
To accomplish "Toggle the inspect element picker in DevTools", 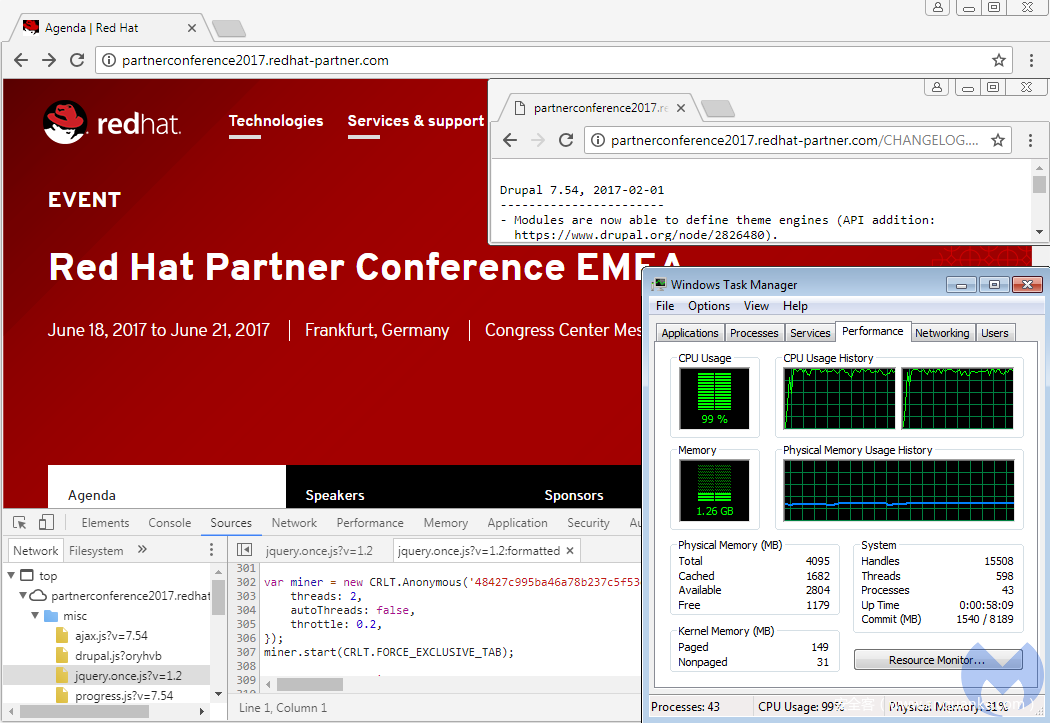I will click(19, 522).
